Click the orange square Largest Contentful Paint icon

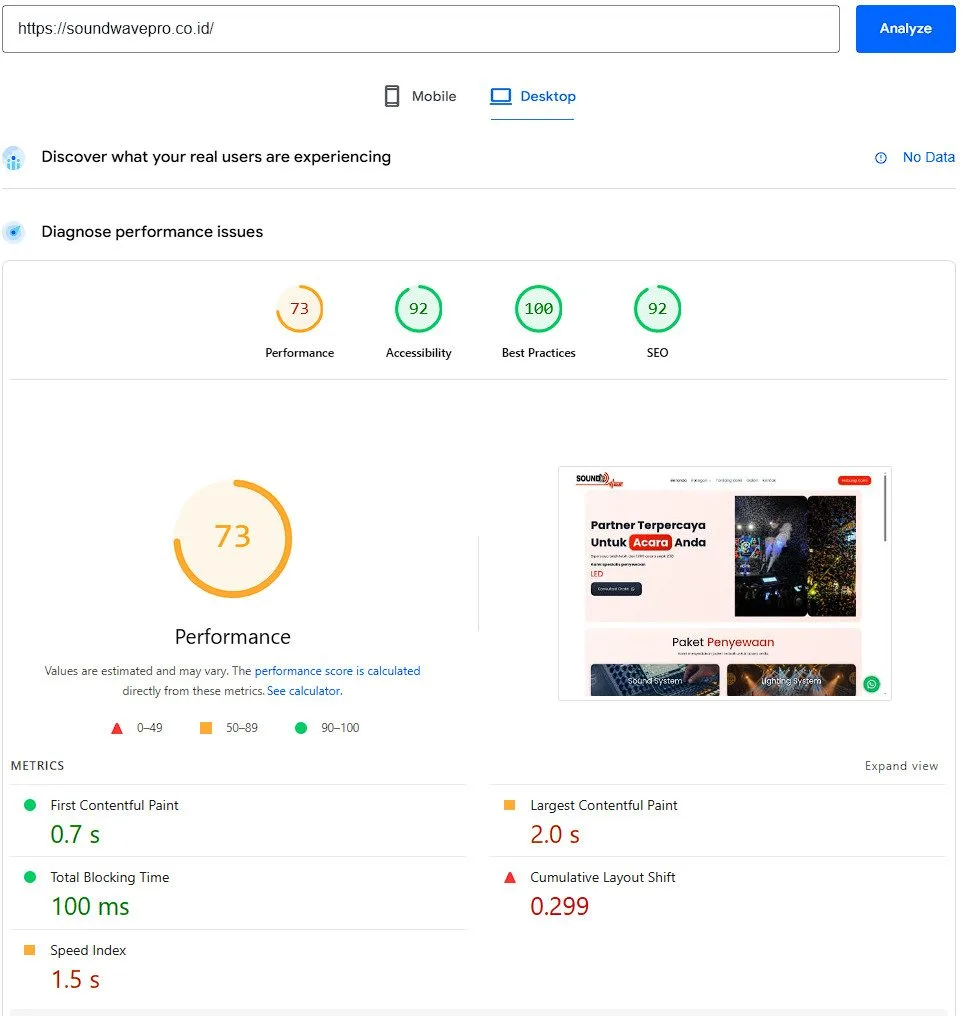point(510,805)
